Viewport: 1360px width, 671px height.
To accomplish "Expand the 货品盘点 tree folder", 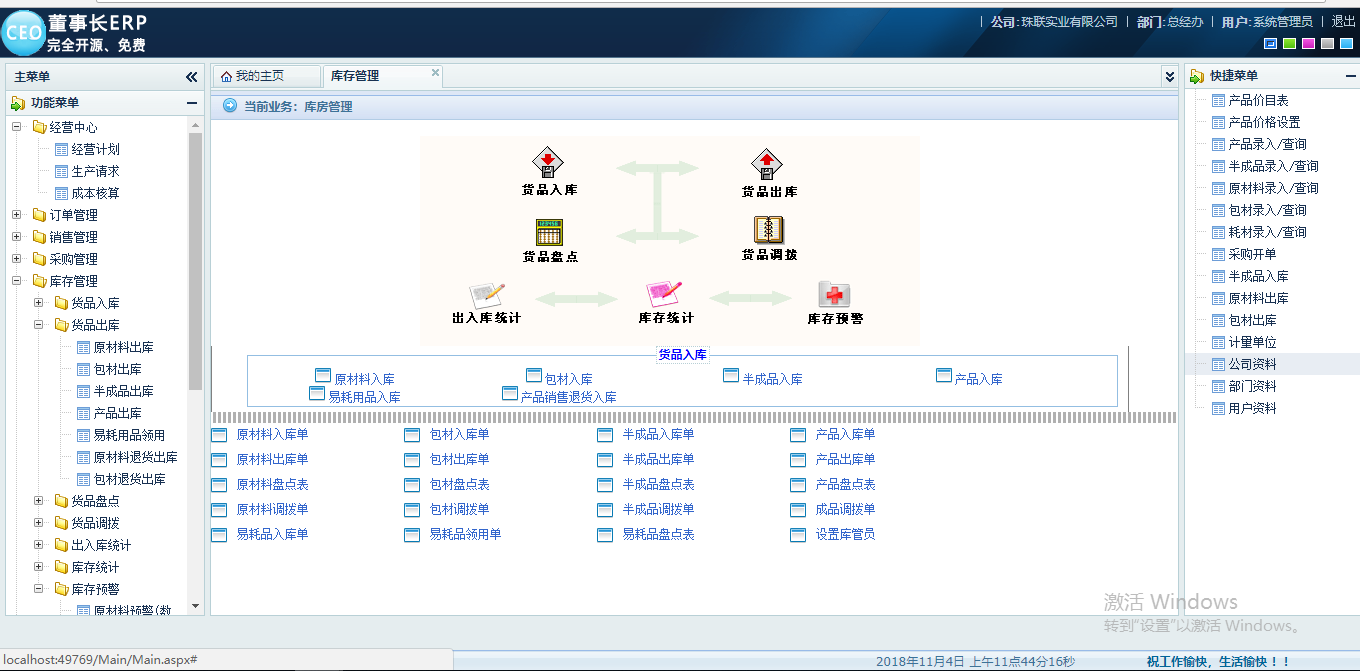I will click(x=38, y=501).
